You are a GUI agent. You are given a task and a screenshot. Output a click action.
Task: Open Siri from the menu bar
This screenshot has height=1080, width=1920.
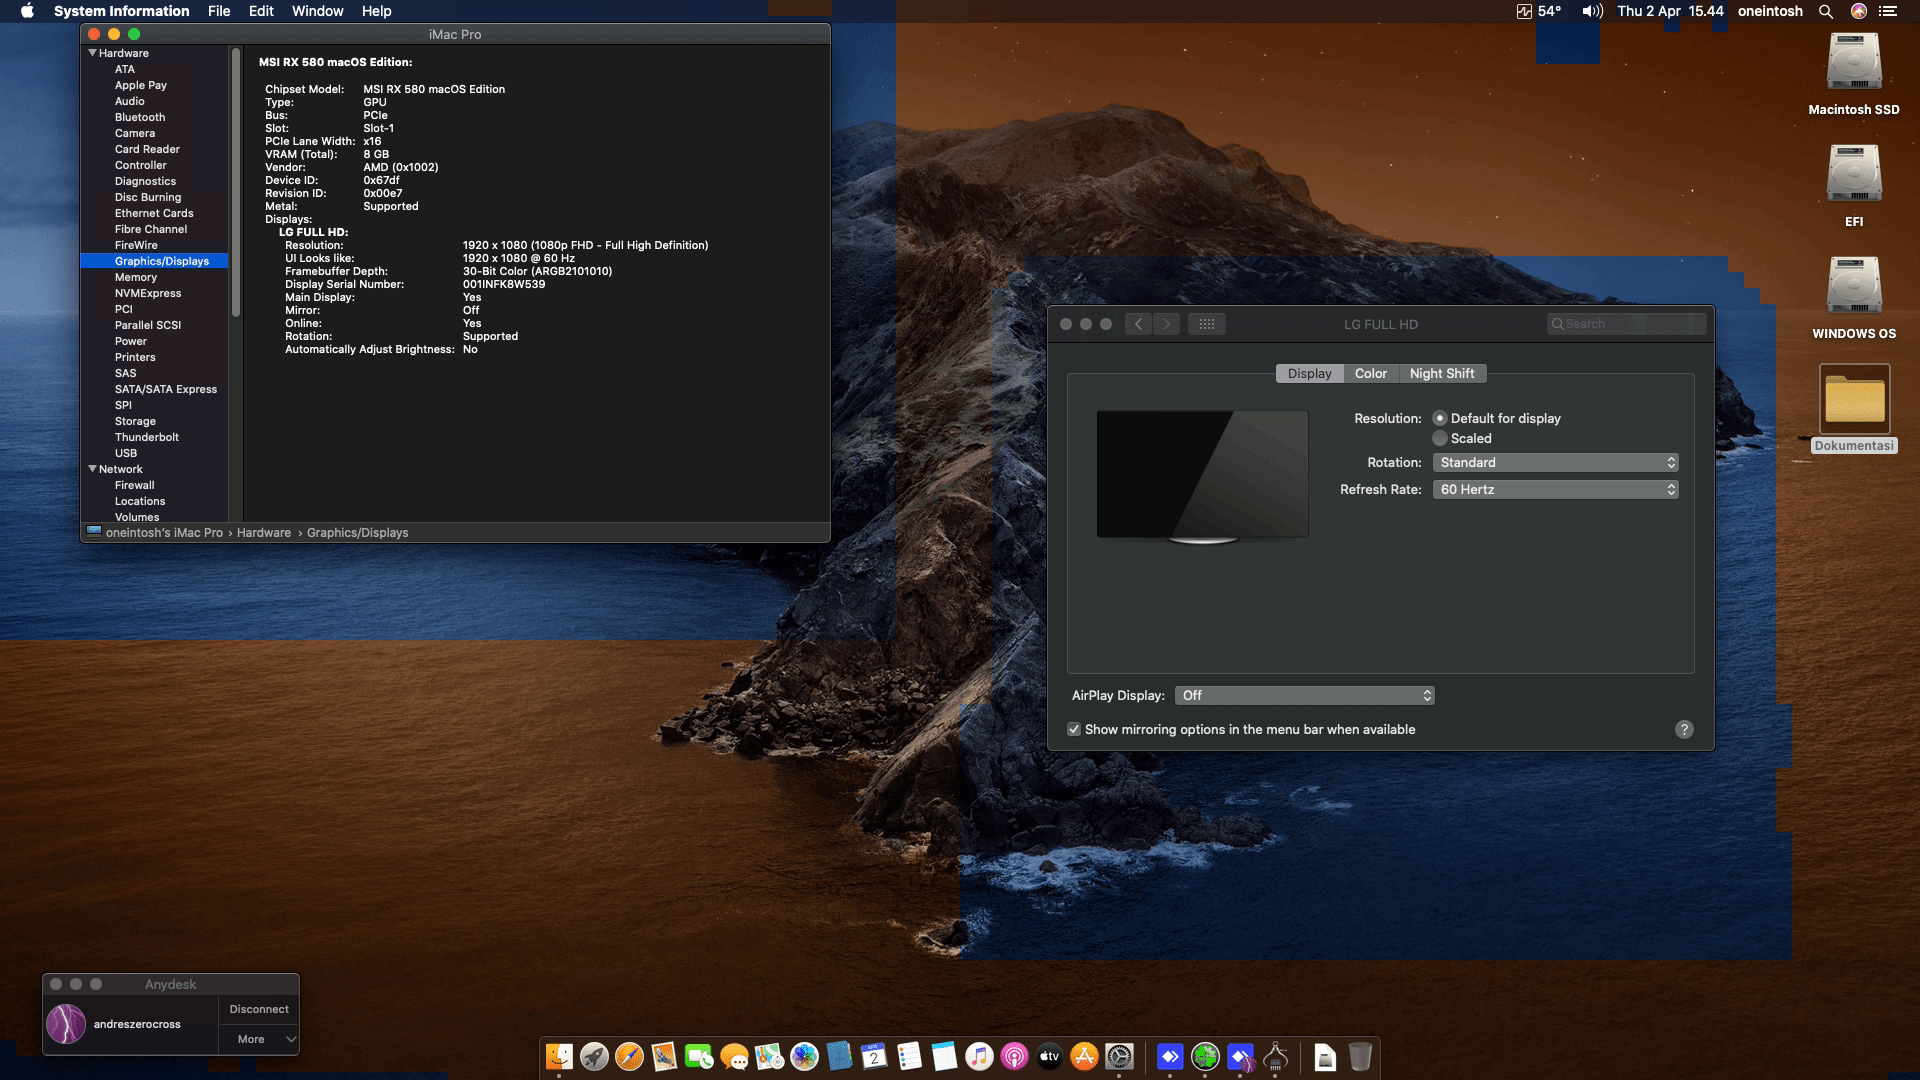(x=1859, y=11)
